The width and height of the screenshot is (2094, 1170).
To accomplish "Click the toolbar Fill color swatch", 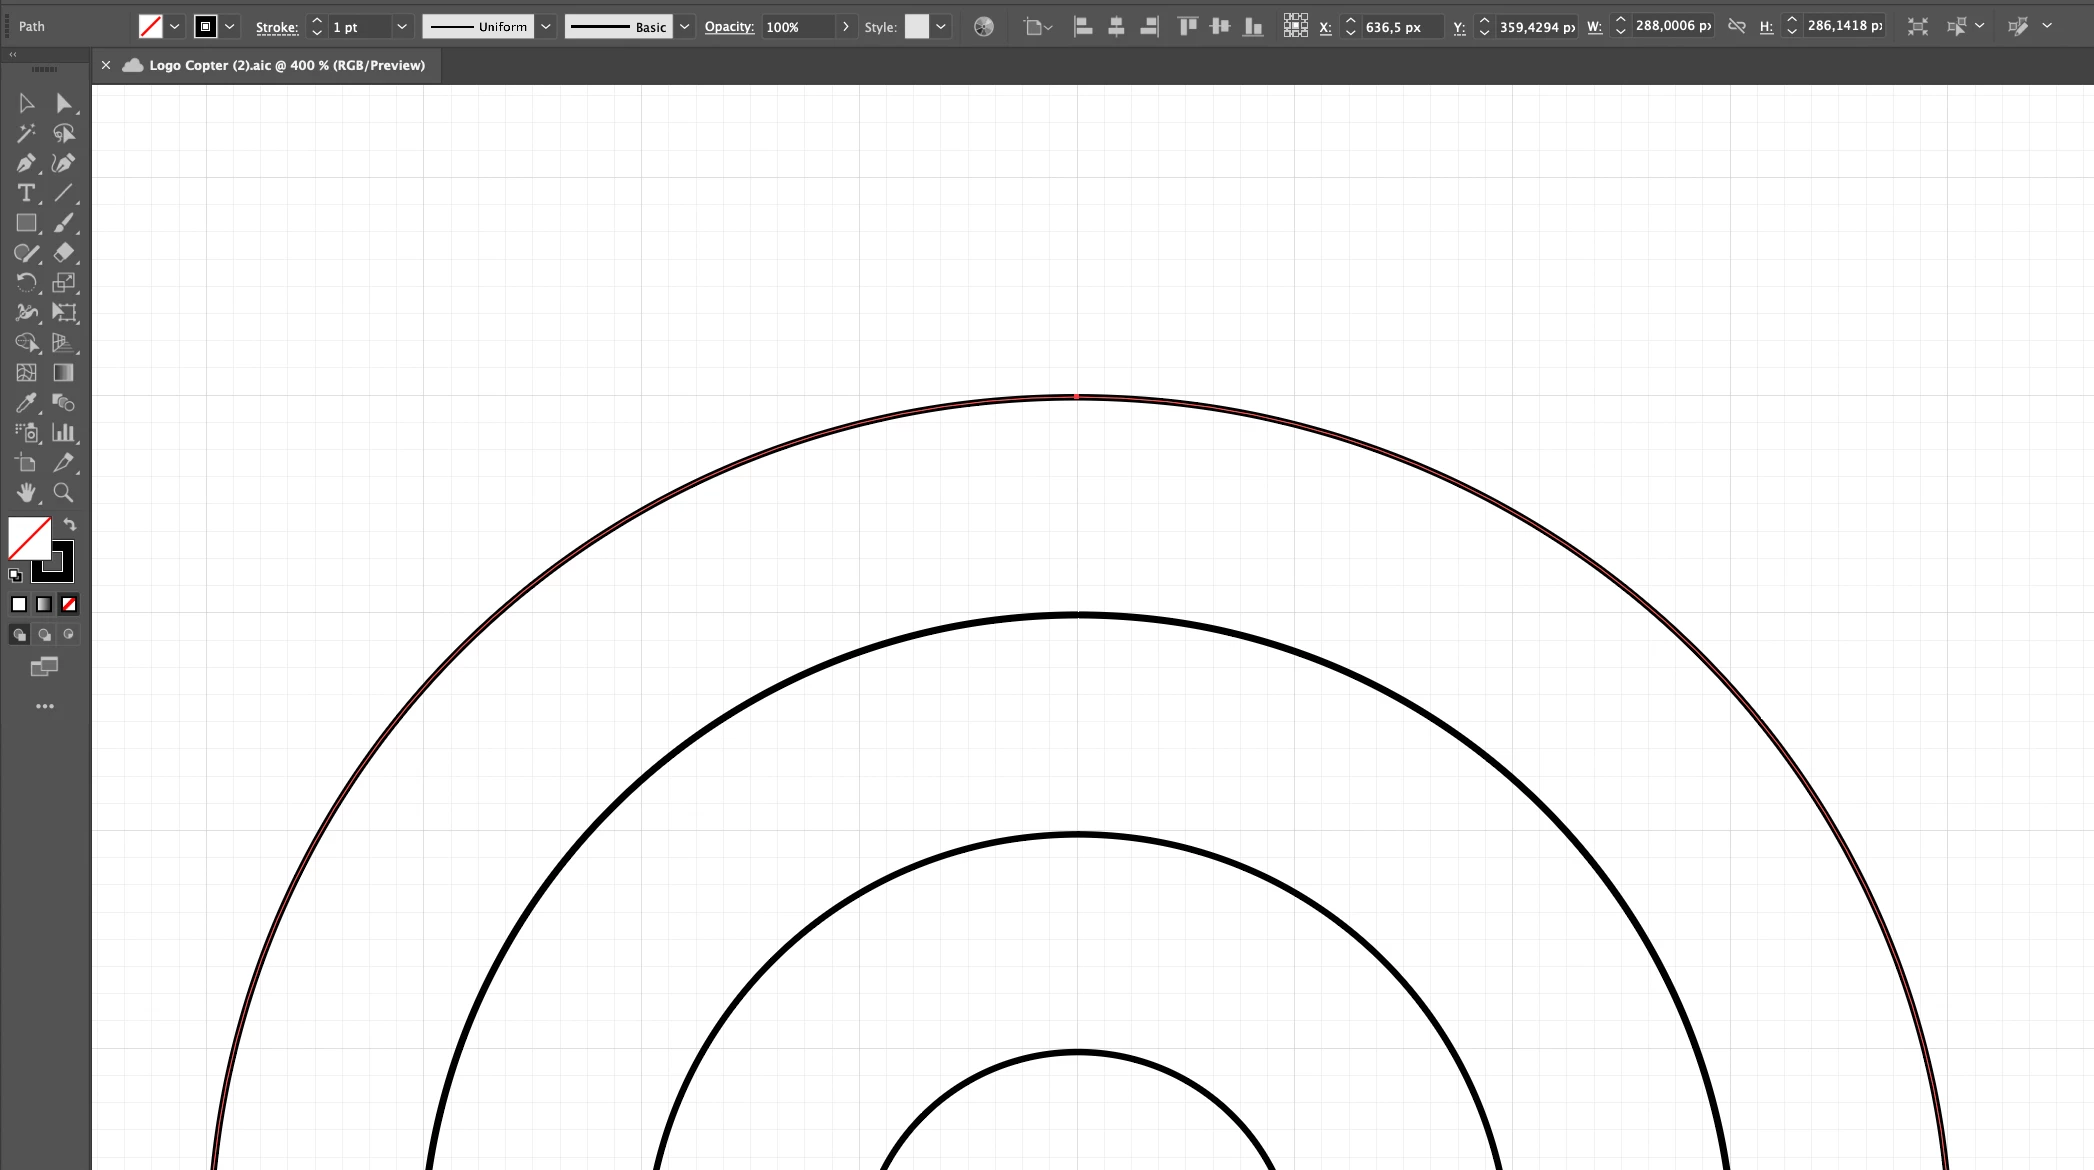I will pyautogui.click(x=28, y=538).
